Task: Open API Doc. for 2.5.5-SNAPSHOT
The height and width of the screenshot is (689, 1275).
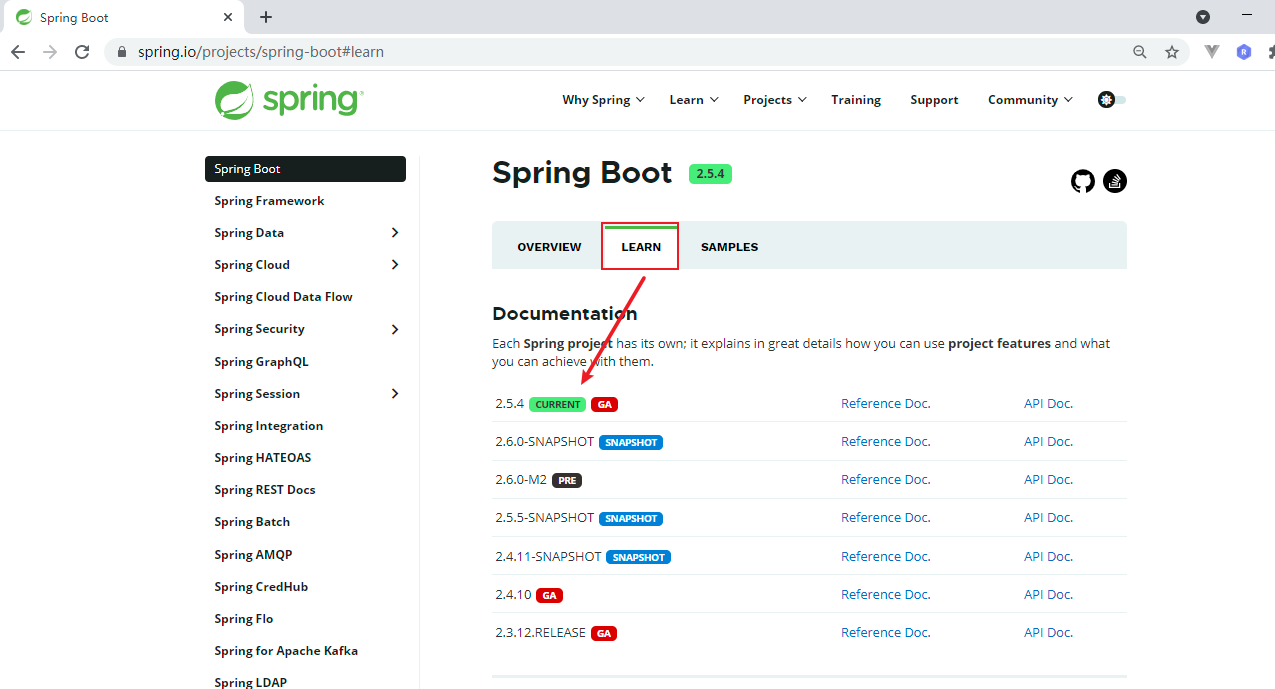Action: [1048, 518]
